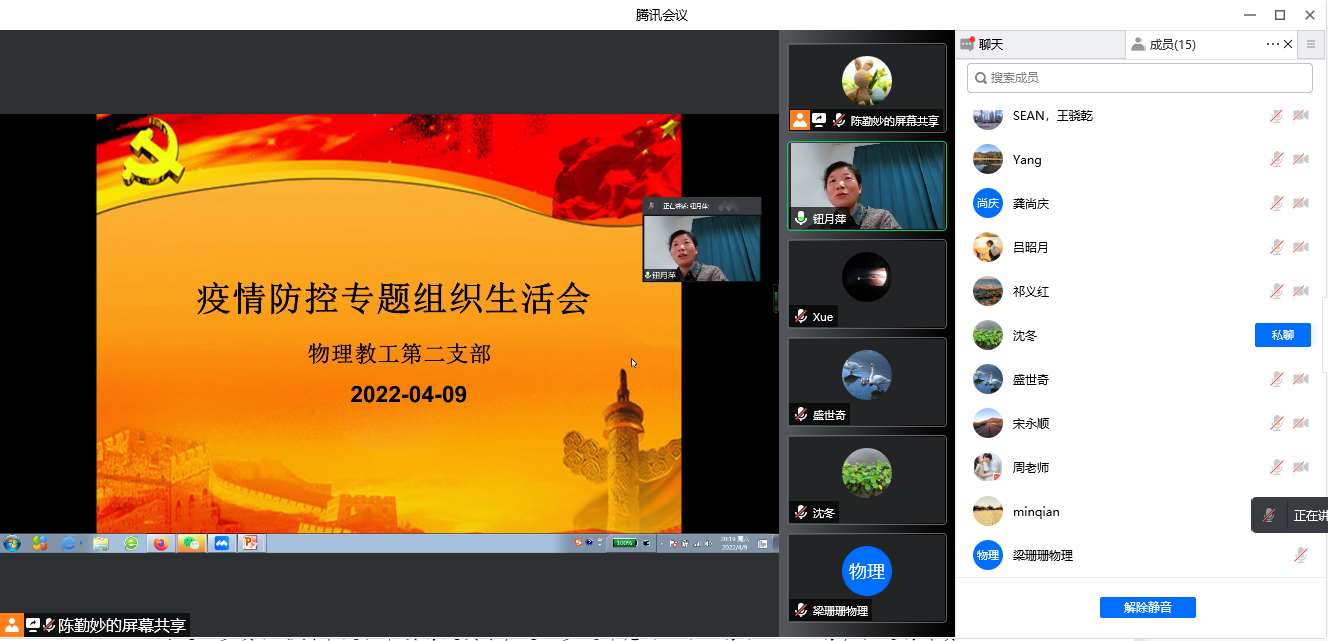This screenshot has height=641, width=1328.
Task: Open the three-dots menu on members panel
Action: pos(1272,44)
